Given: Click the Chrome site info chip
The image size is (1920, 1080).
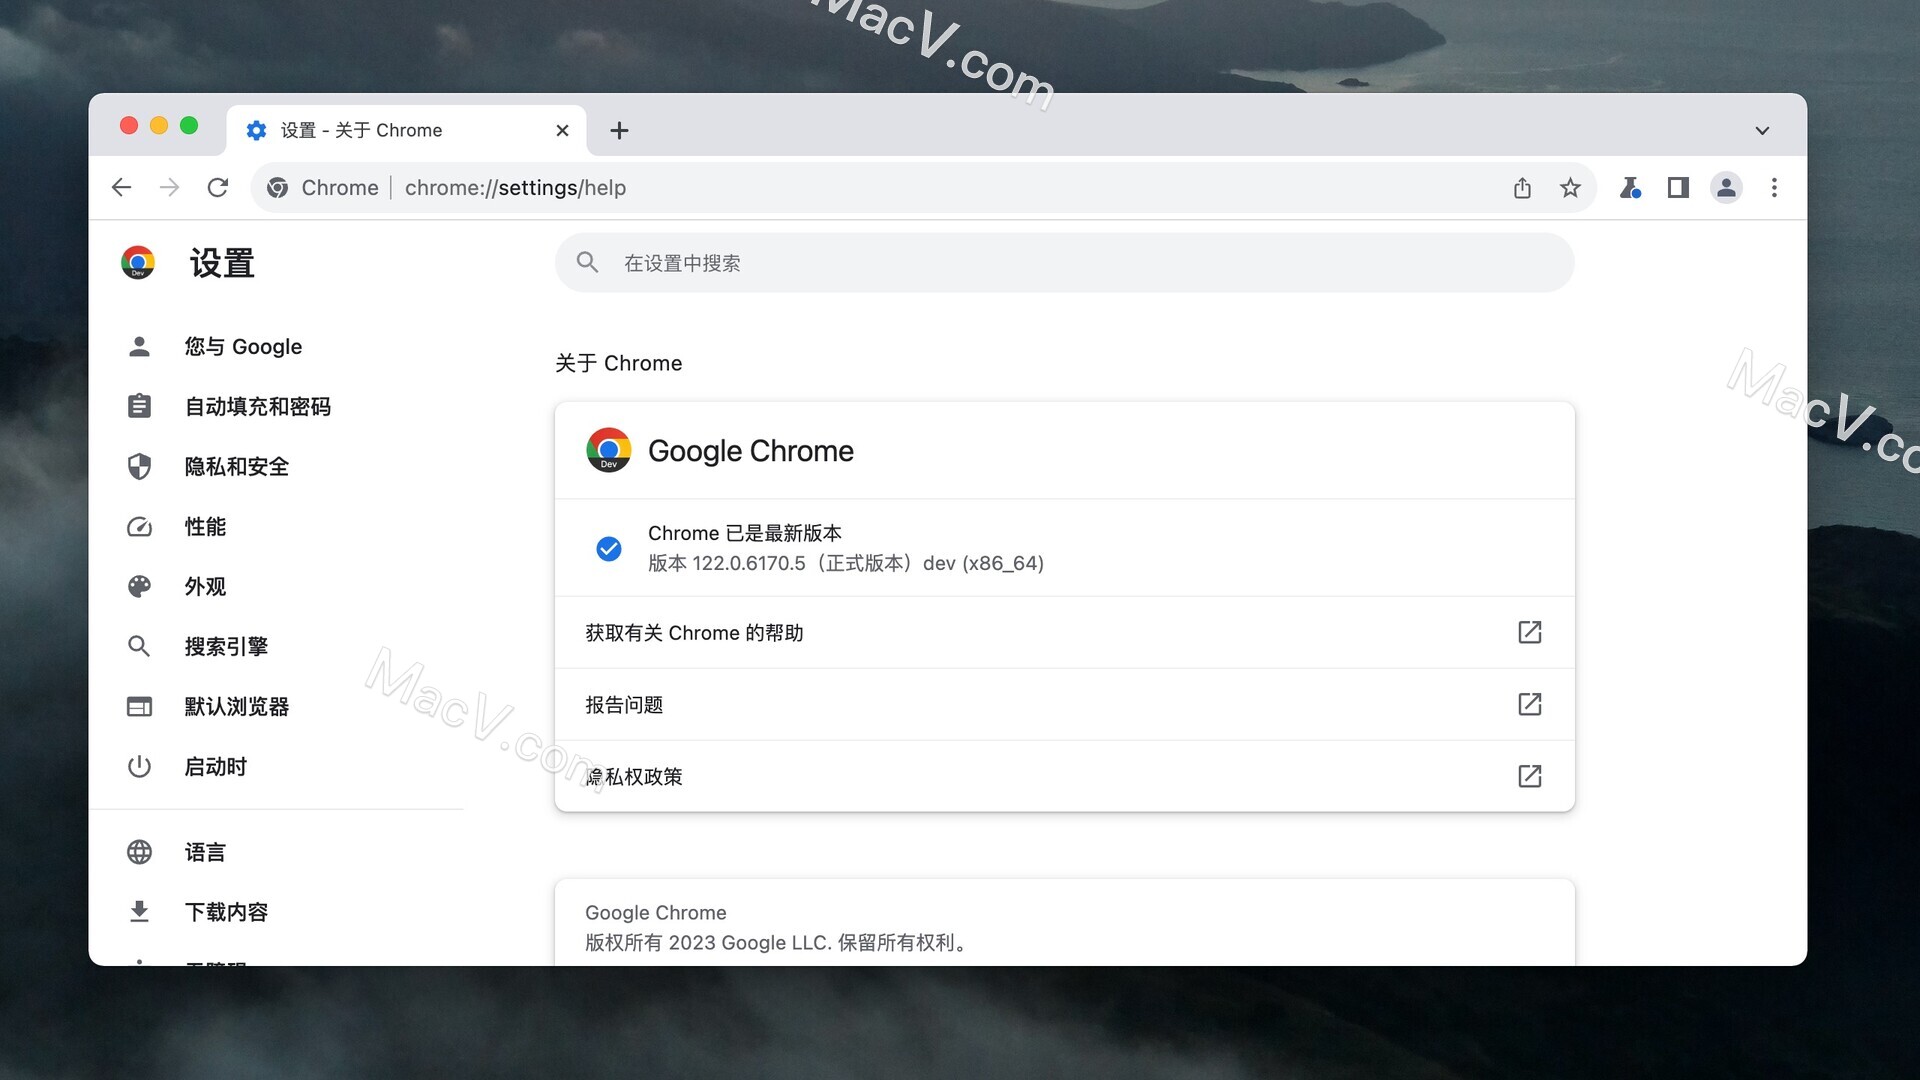Looking at the screenshot, I should (x=323, y=188).
